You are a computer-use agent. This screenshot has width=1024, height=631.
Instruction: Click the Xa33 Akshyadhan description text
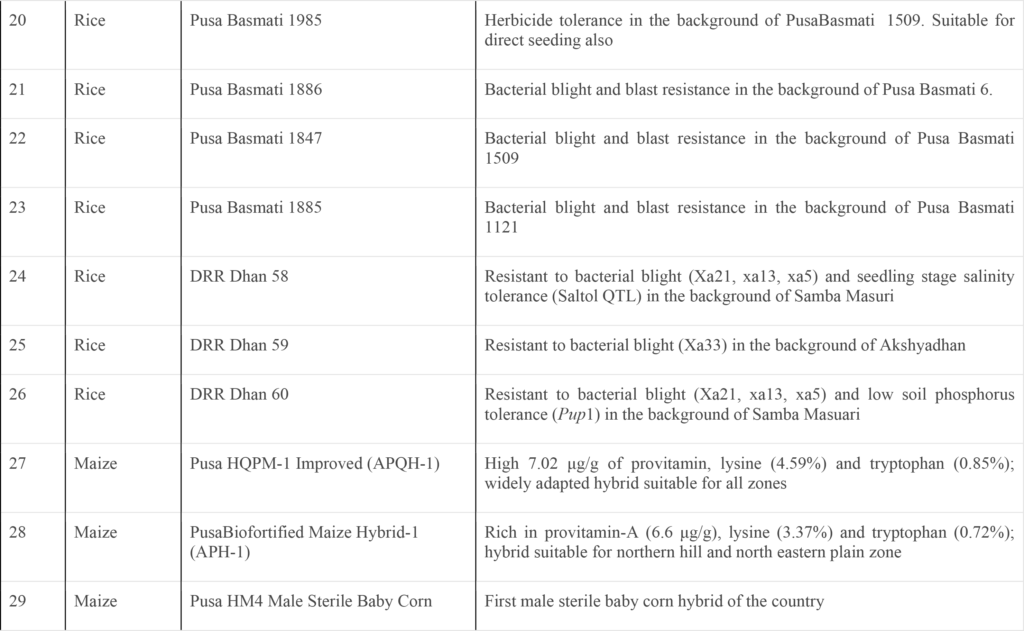click(728, 346)
